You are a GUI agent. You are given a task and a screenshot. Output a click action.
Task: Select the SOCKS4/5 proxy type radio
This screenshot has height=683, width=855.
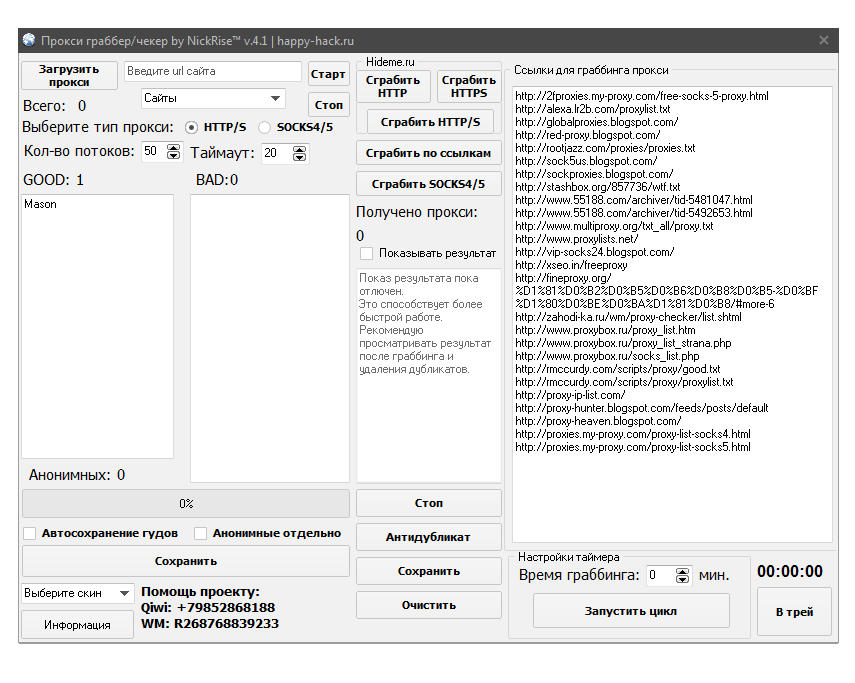pyautogui.click(x=265, y=127)
